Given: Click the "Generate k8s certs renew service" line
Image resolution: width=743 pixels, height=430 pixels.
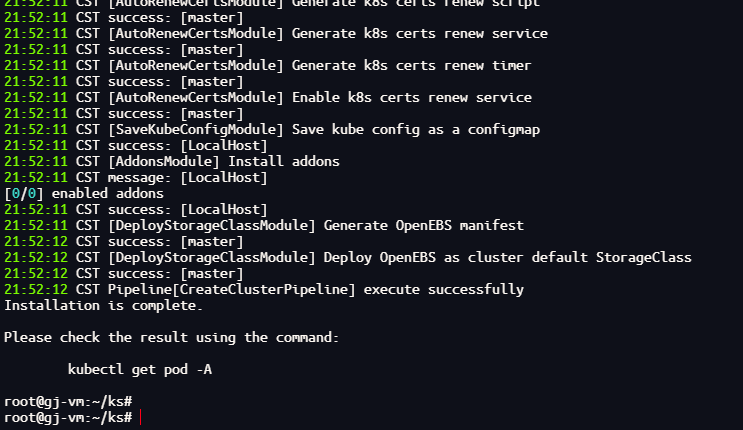Looking at the screenshot, I should (x=419, y=33).
